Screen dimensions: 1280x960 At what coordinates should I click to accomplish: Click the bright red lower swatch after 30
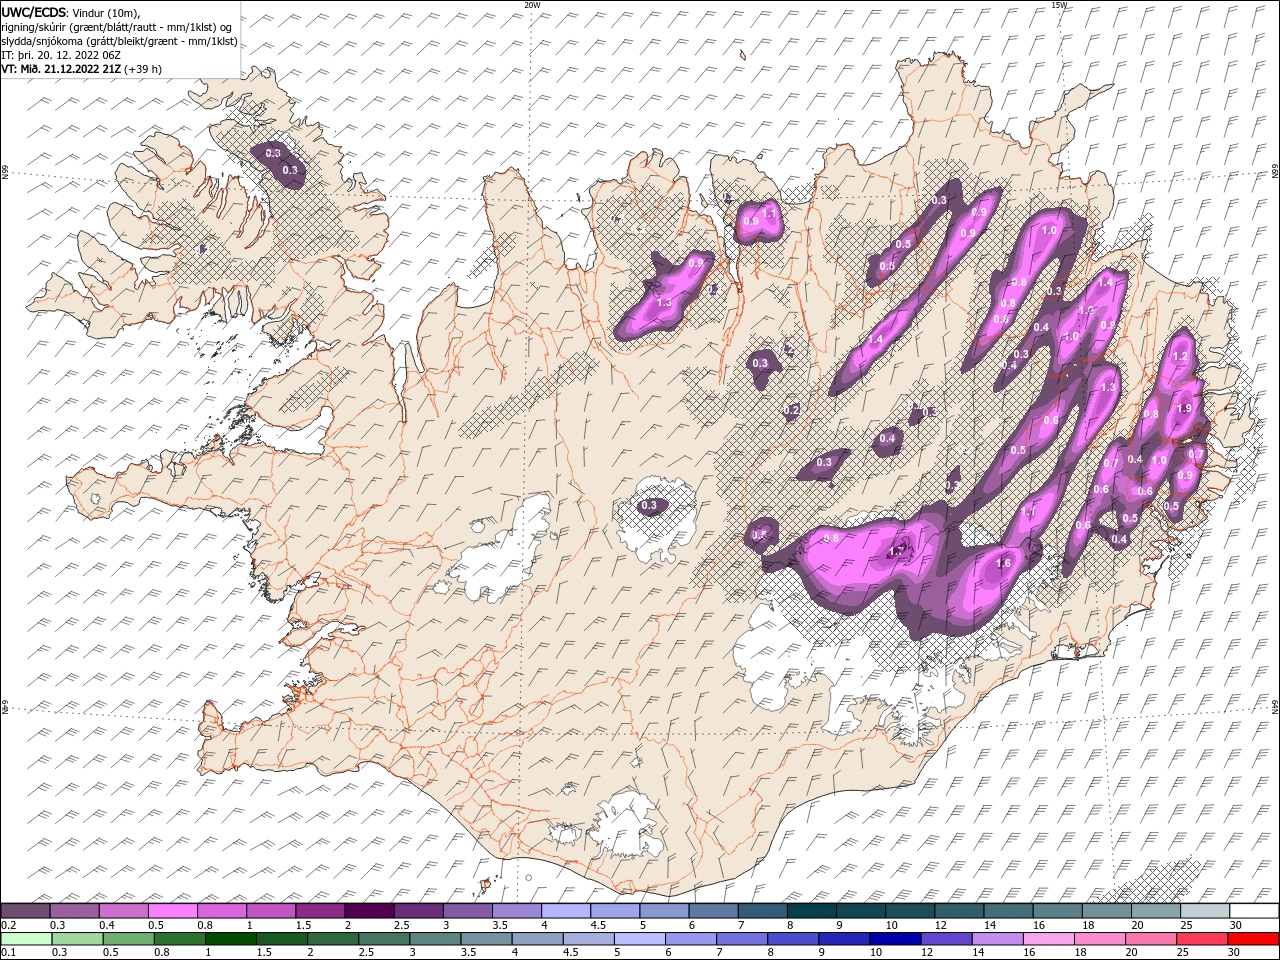click(1254, 938)
